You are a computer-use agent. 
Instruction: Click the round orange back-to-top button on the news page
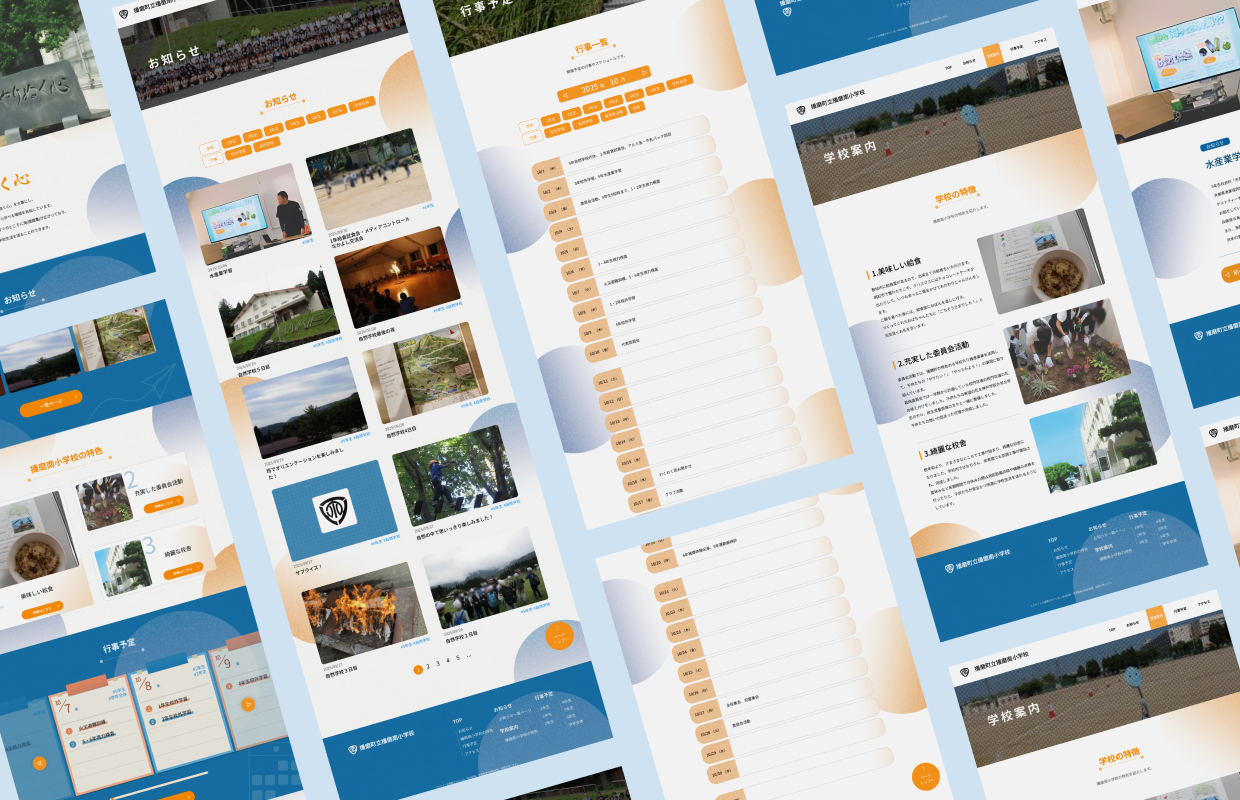tap(559, 637)
